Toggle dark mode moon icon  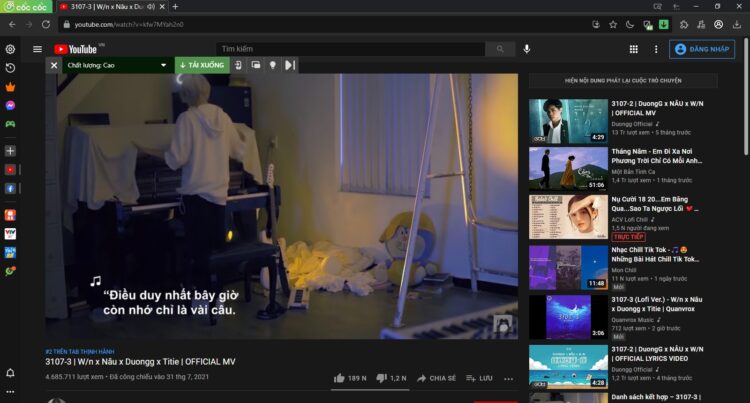tap(630, 24)
